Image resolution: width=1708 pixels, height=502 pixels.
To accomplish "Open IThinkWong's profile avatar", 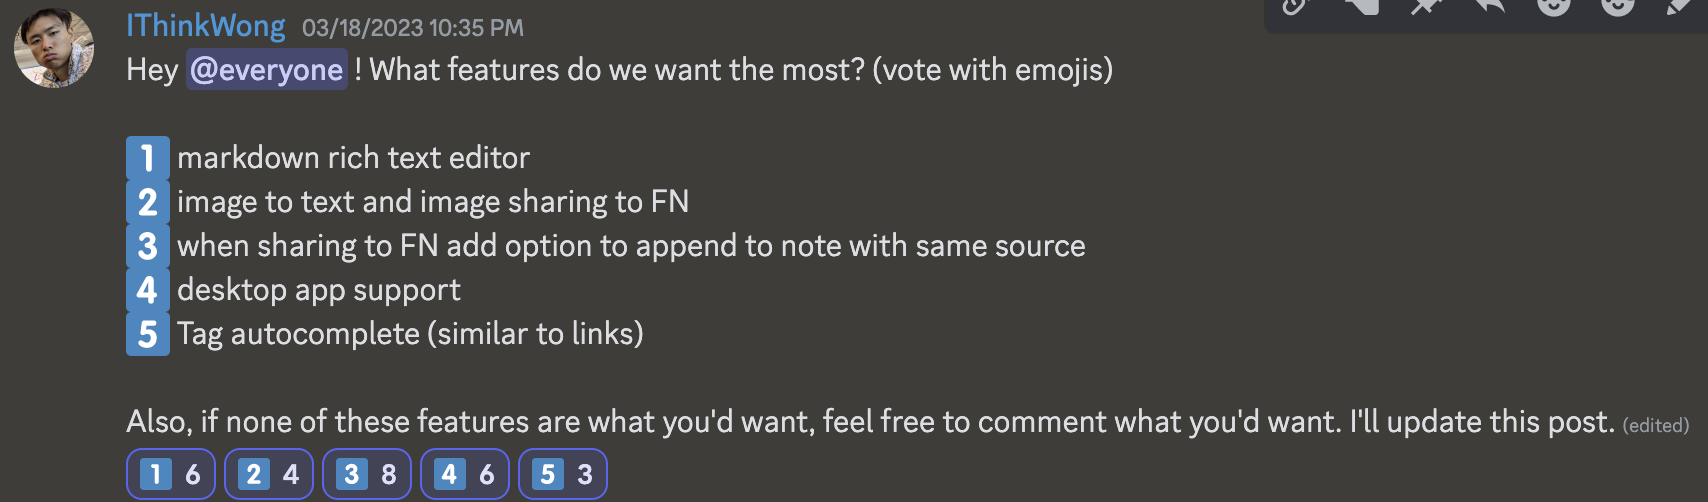I will pos(54,48).
